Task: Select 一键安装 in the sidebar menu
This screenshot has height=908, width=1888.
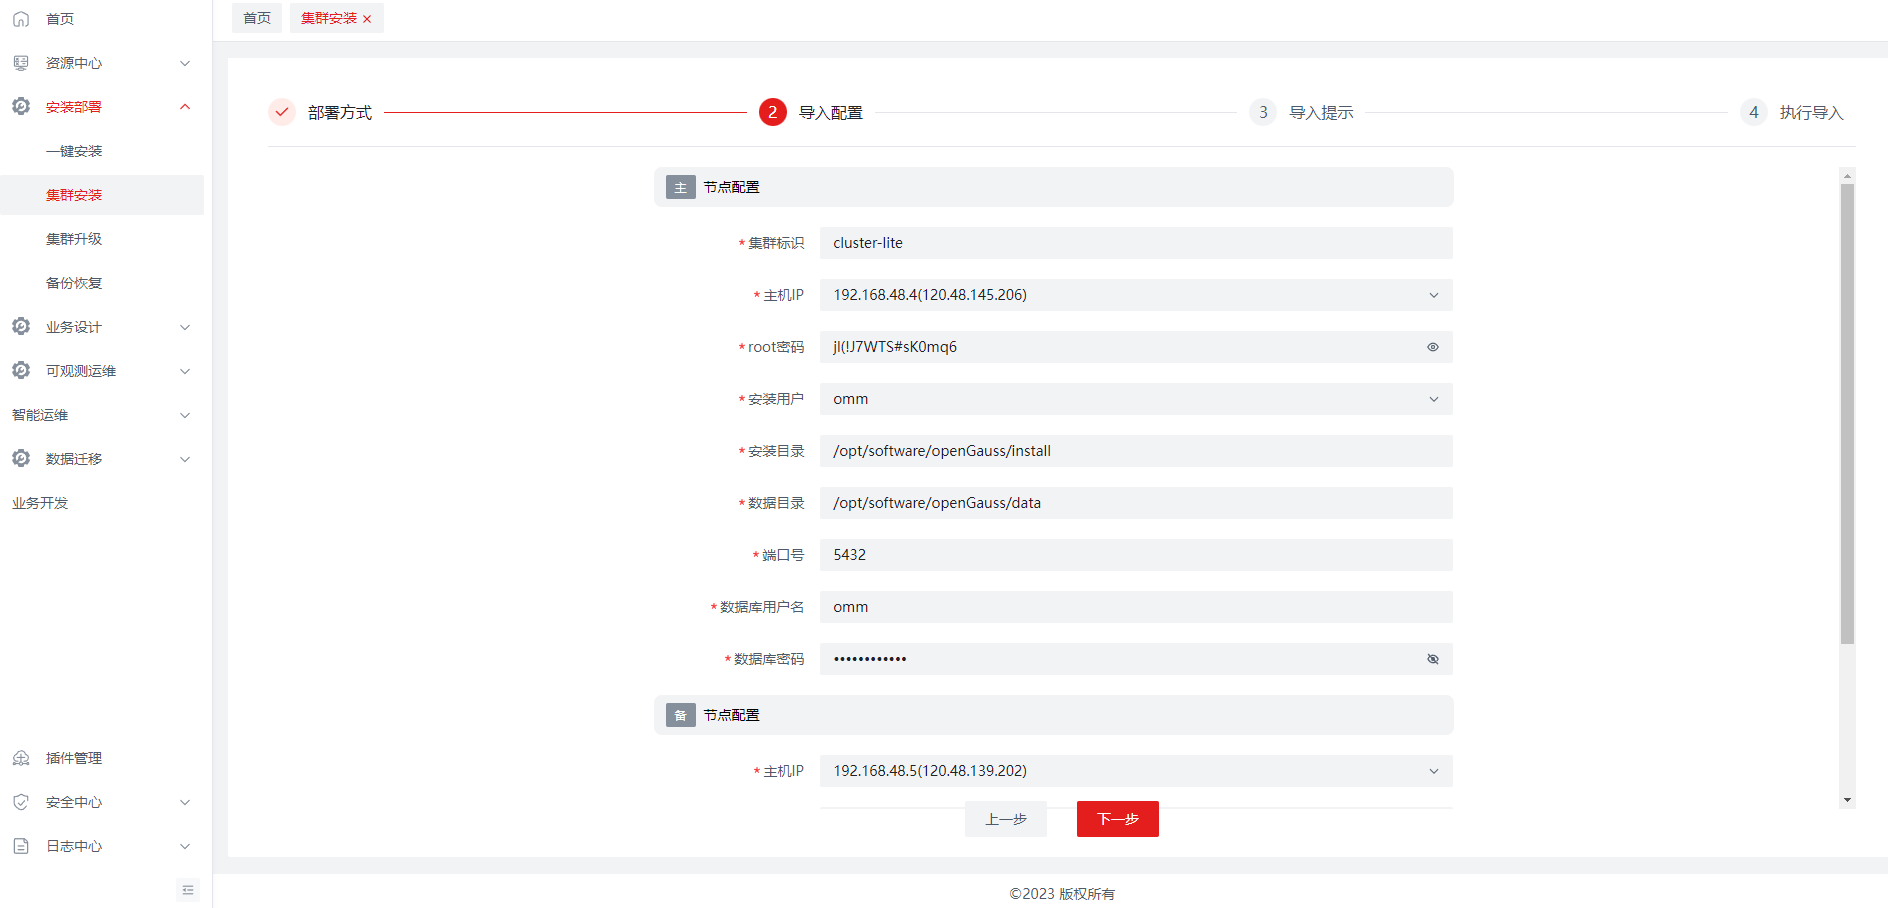Action: (x=74, y=151)
